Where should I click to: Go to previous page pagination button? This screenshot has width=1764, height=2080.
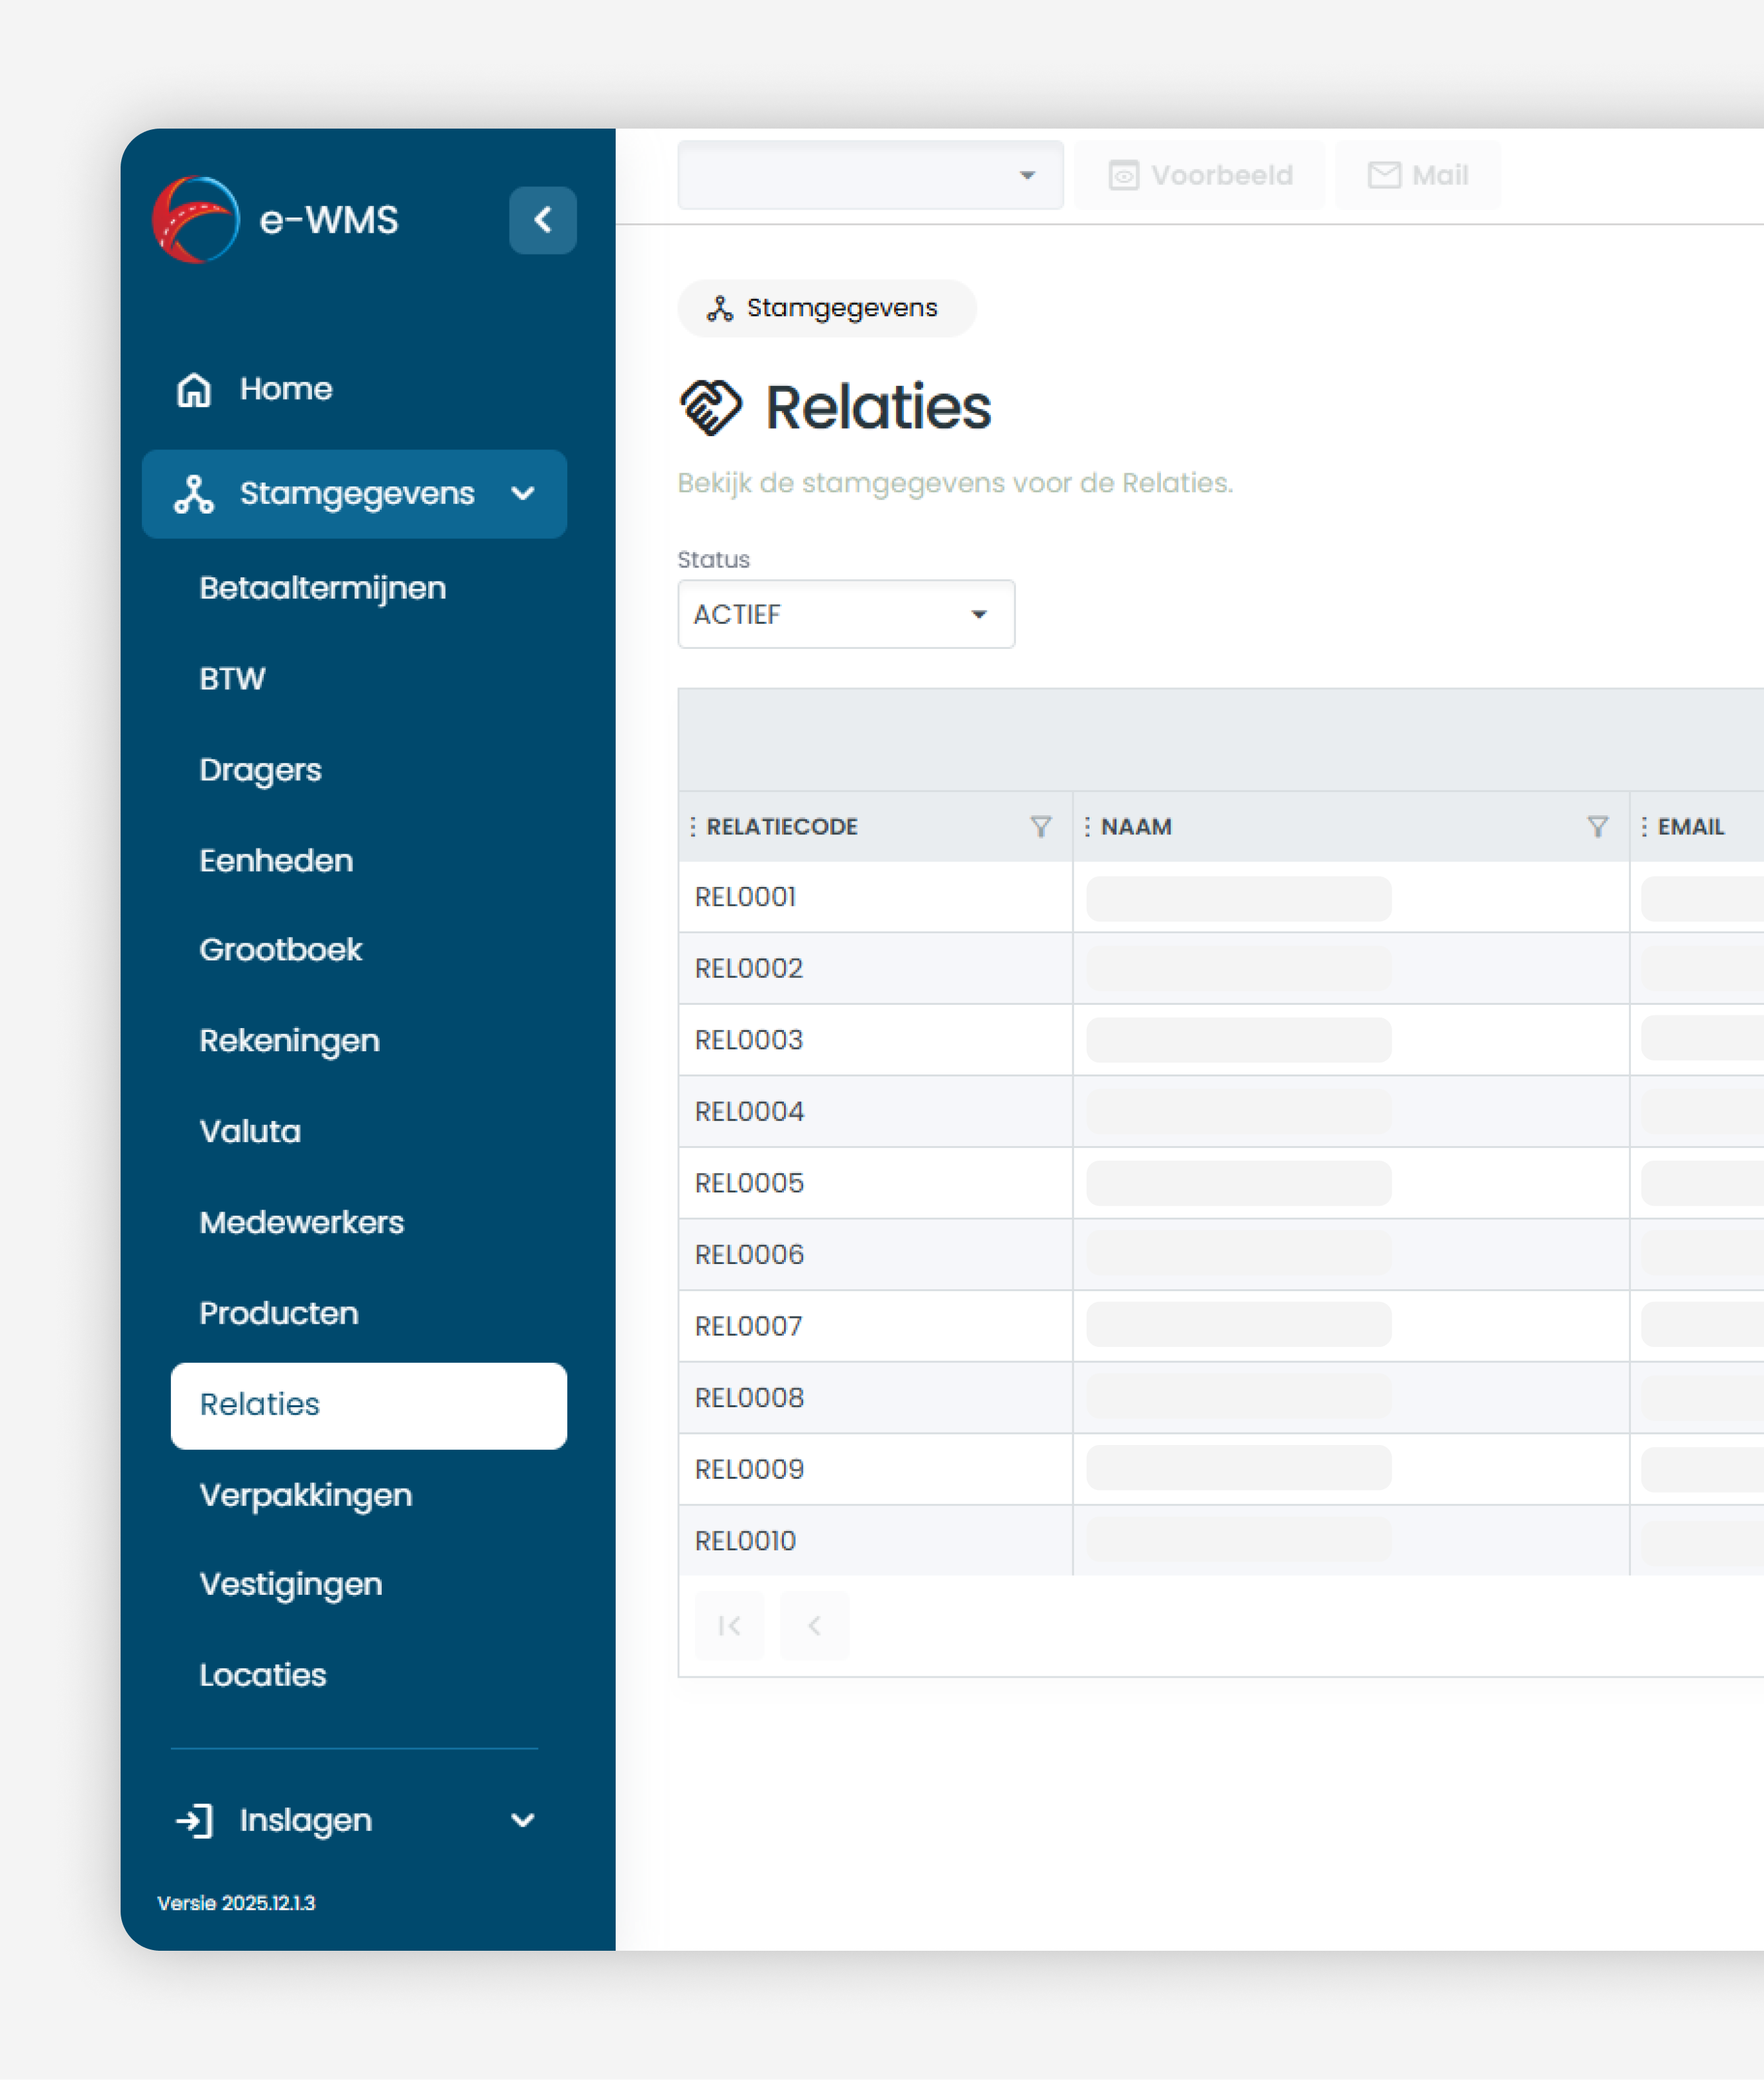814,1626
